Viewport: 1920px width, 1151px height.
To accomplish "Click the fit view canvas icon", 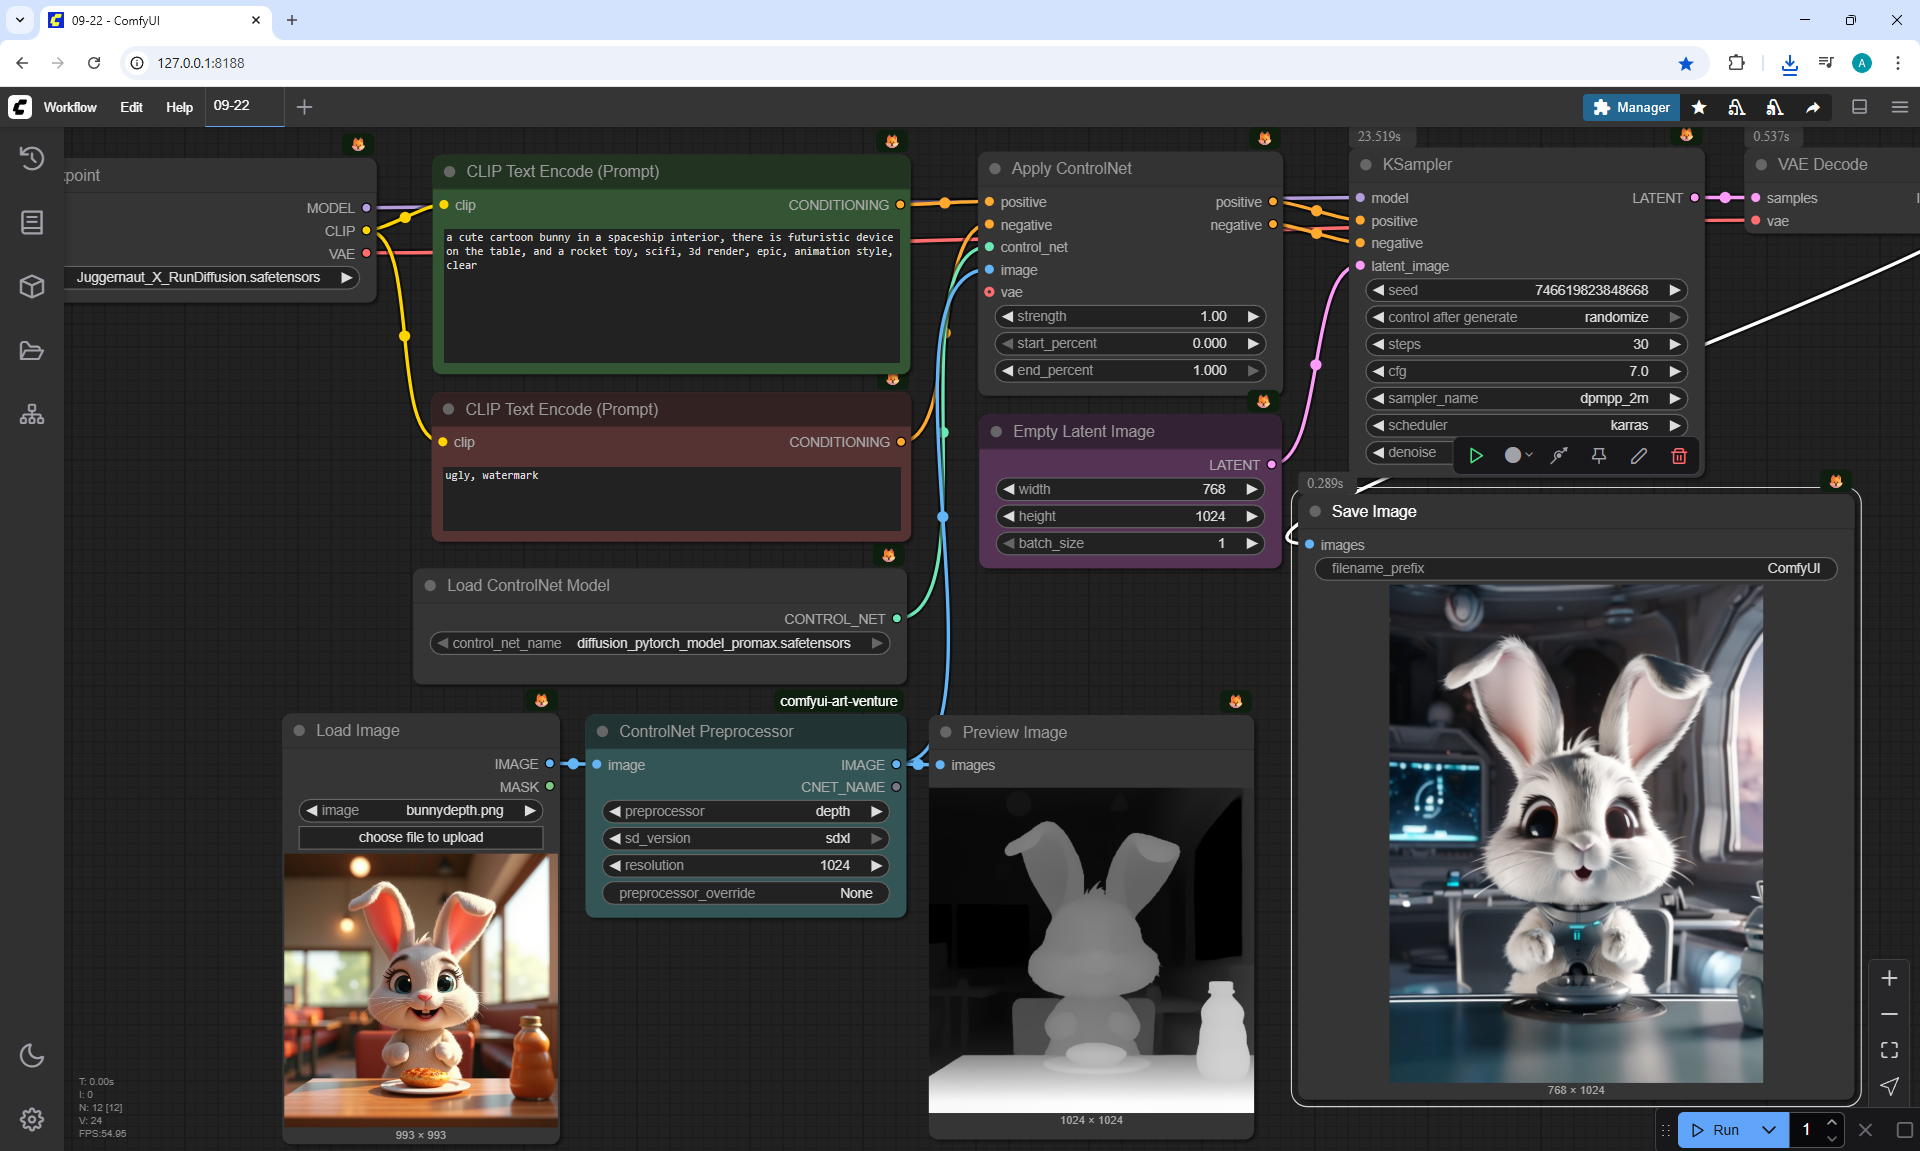I will tap(1889, 1050).
